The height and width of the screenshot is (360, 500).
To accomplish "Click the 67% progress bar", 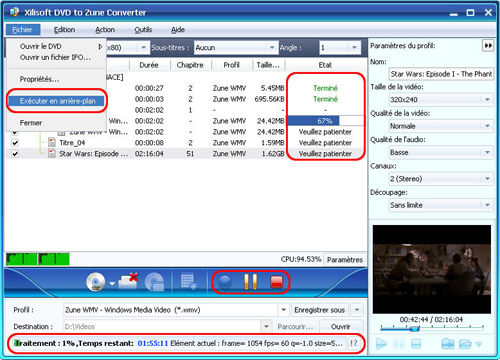I will (325, 121).
